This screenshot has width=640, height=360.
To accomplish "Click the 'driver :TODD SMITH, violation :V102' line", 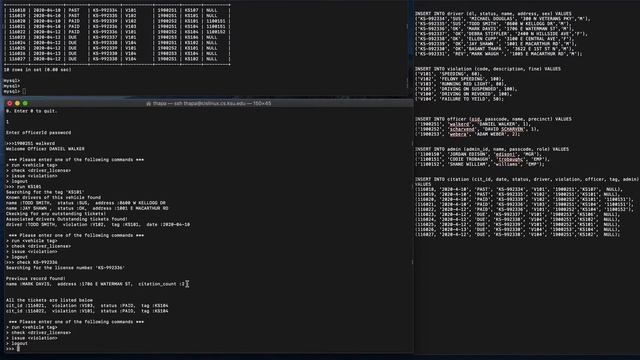I will [98, 224].
